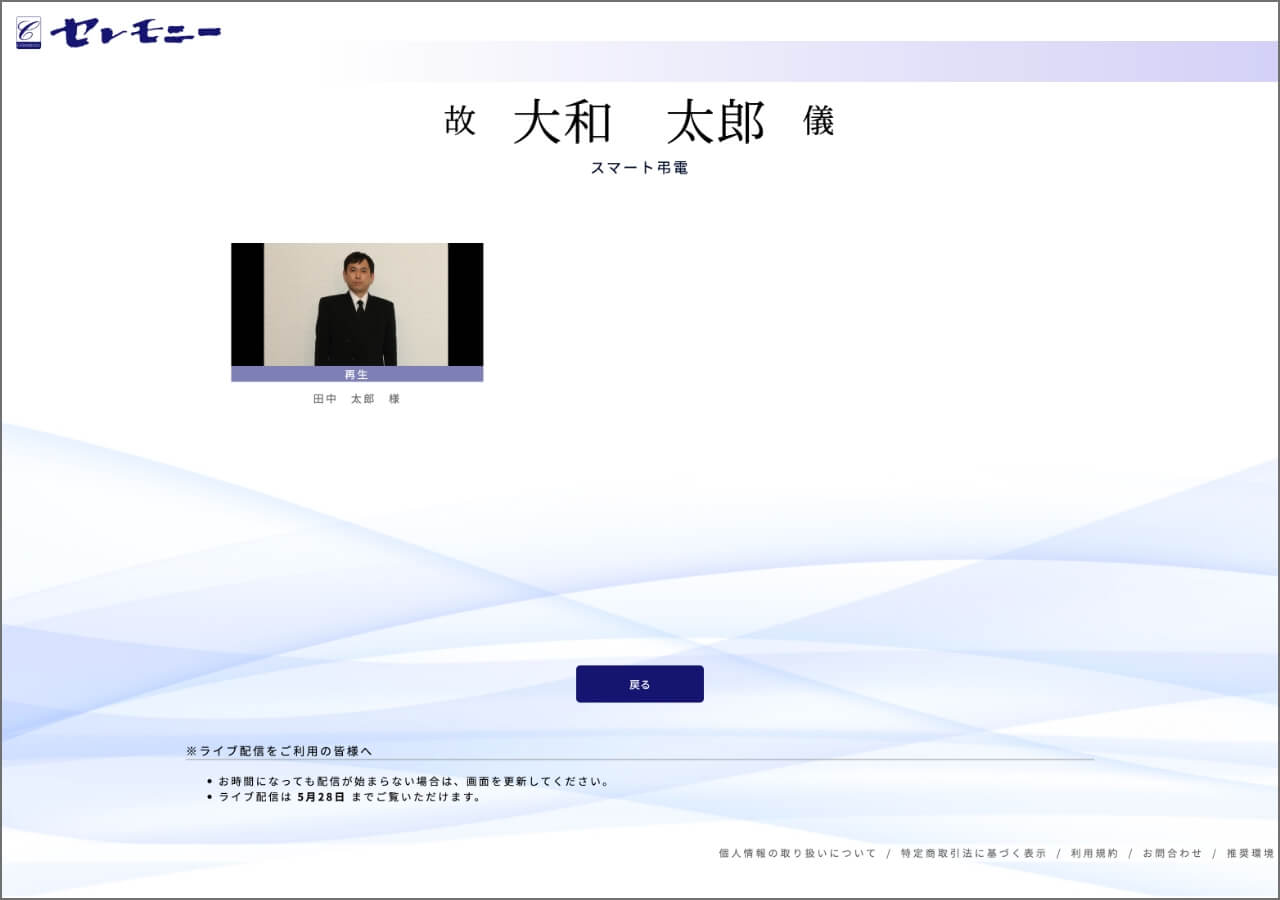The height and width of the screenshot is (900, 1280).
Task: Open 個人情報の取り扱いについて footer link
Action: pyautogui.click(x=797, y=854)
